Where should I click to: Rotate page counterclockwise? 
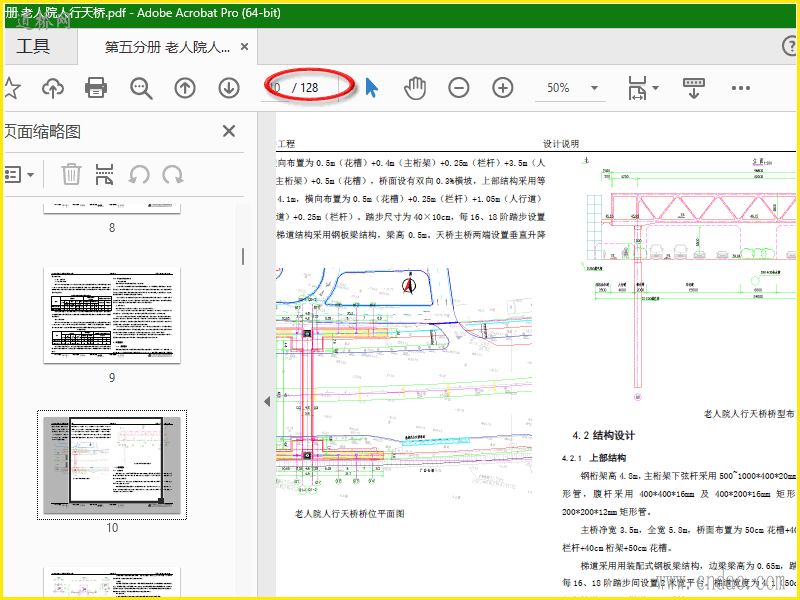pos(139,175)
